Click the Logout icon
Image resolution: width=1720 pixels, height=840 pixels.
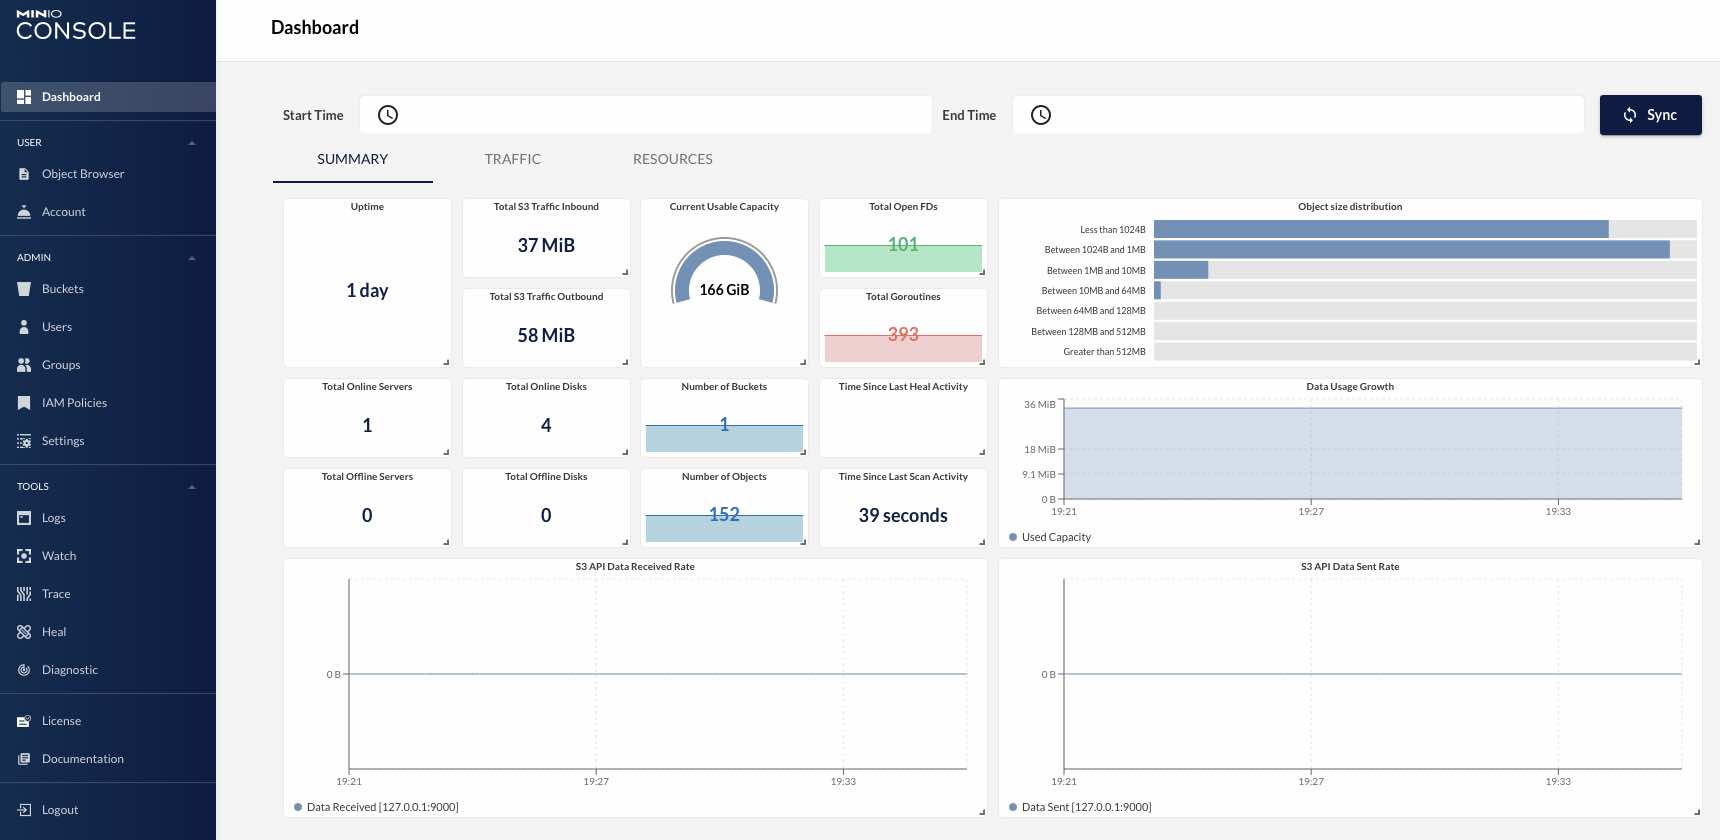[24, 810]
